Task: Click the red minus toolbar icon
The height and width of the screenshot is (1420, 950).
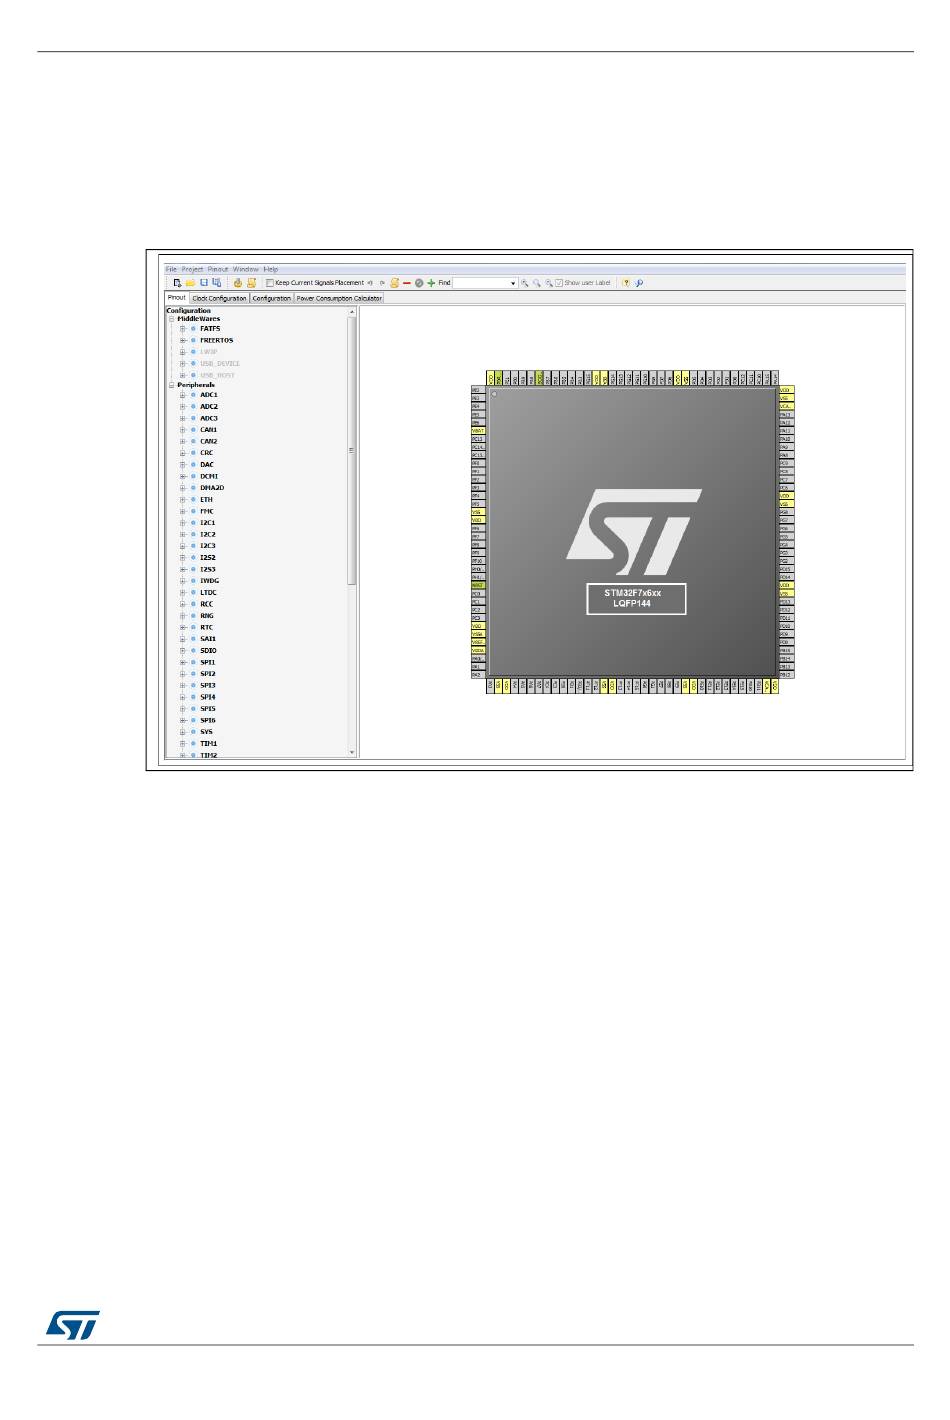Action: pos(407,283)
